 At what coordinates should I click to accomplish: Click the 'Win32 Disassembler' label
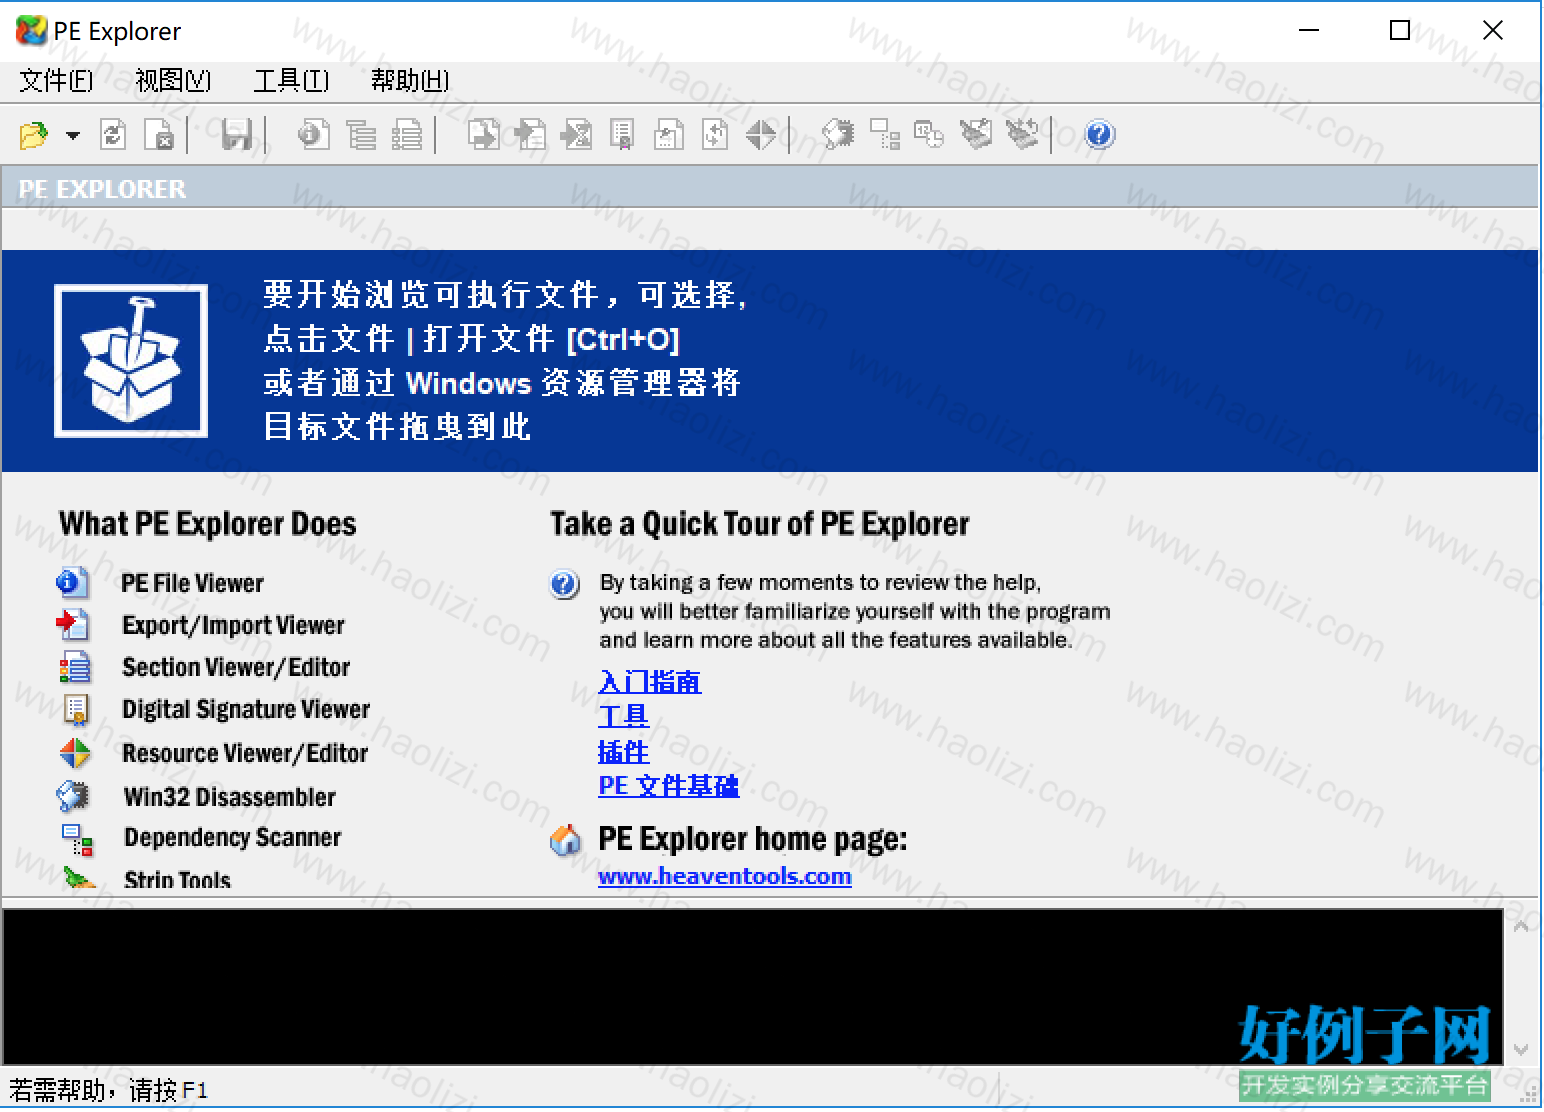tap(230, 797)
